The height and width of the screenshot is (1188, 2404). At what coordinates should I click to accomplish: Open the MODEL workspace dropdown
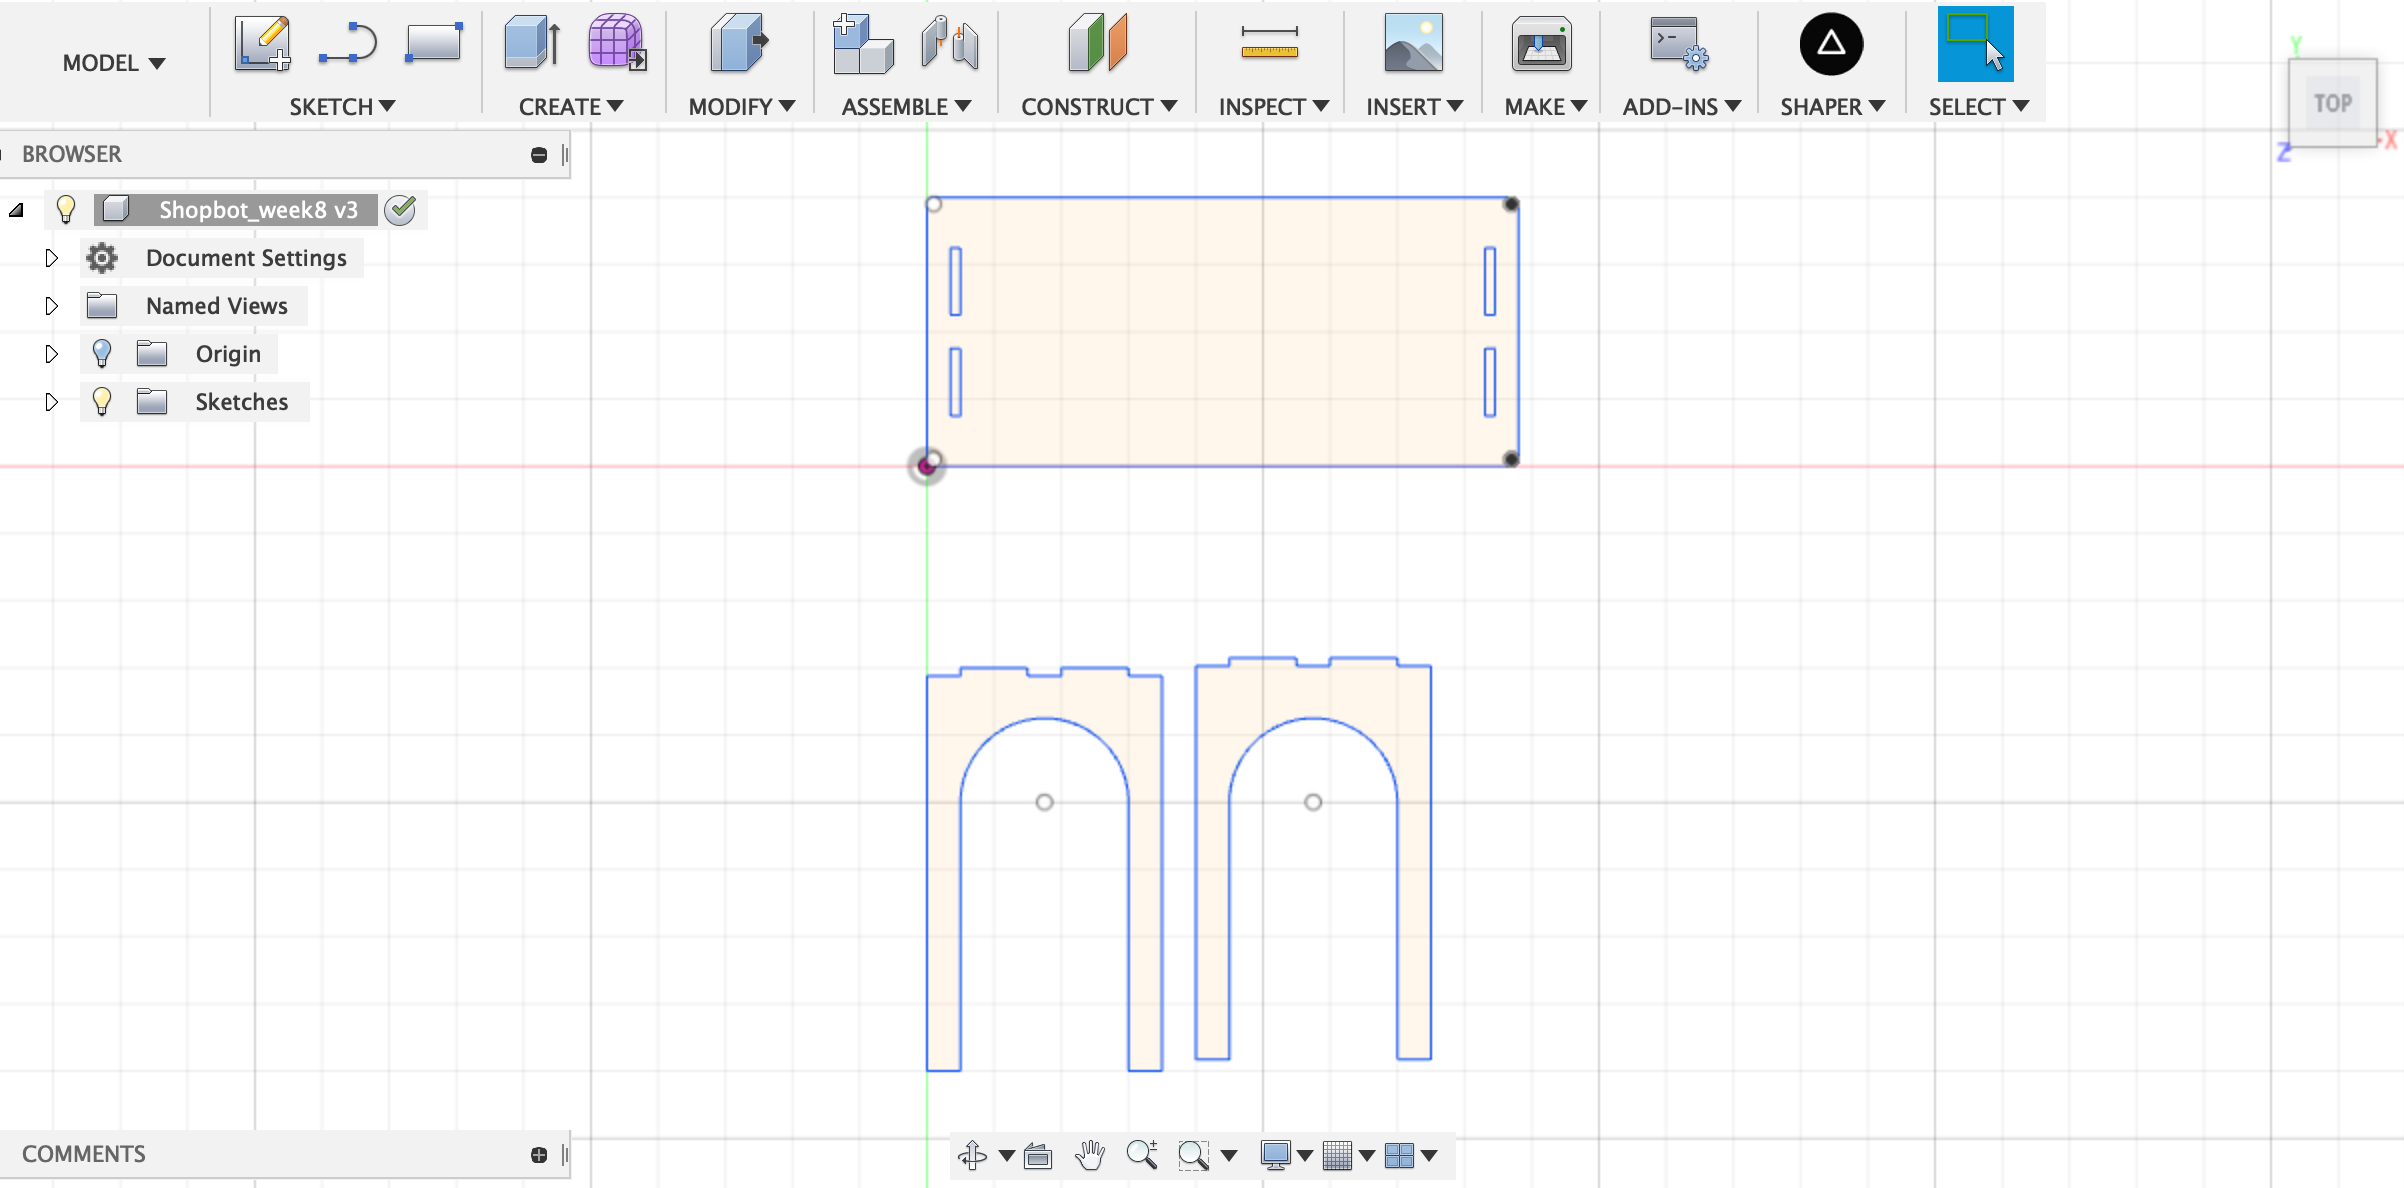point(113,63)
